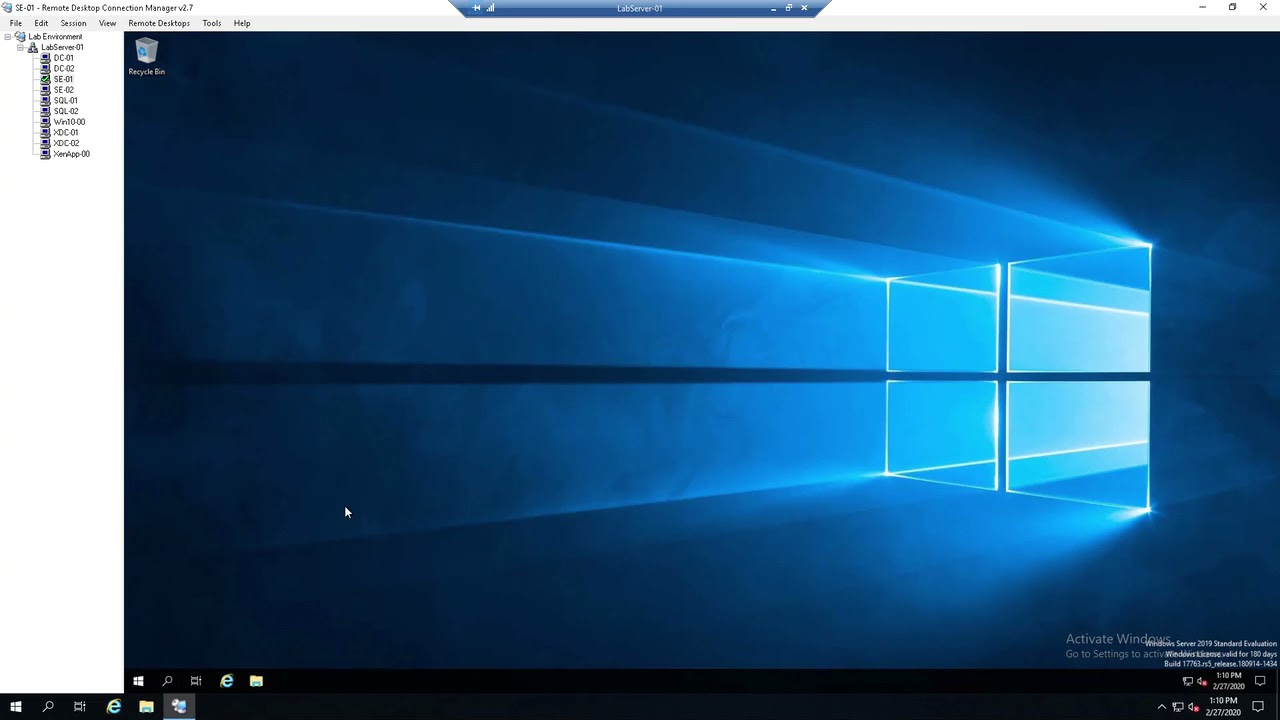
Task: Open the remote session Start menu
Action: click(x=138, y=681)
